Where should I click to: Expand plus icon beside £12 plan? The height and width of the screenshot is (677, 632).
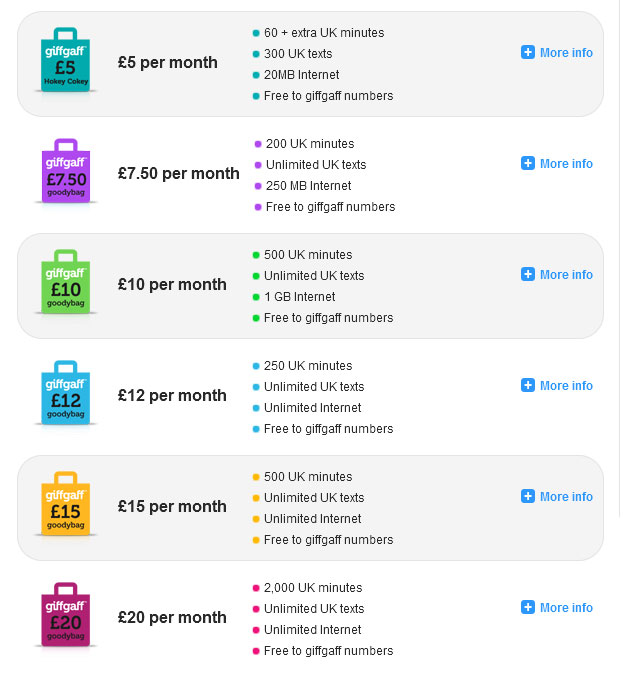pyautogui.click(x=528, y=385)
